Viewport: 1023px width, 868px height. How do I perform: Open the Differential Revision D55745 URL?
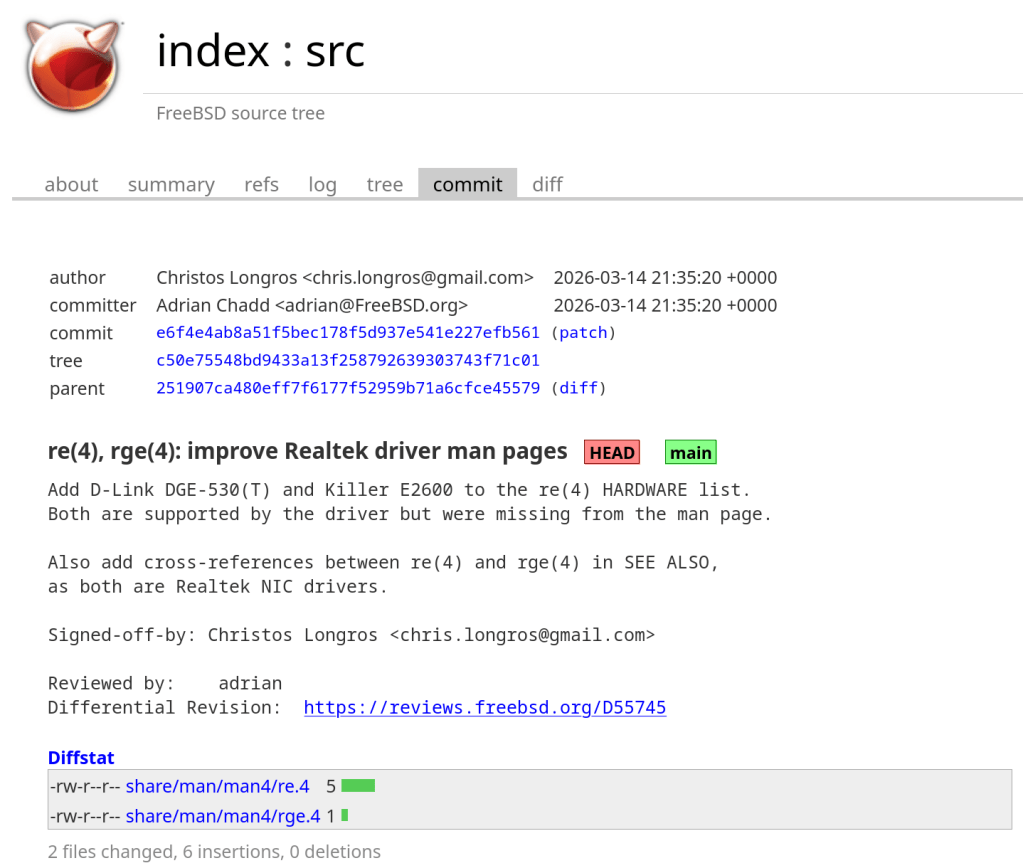tap(484, 708)
